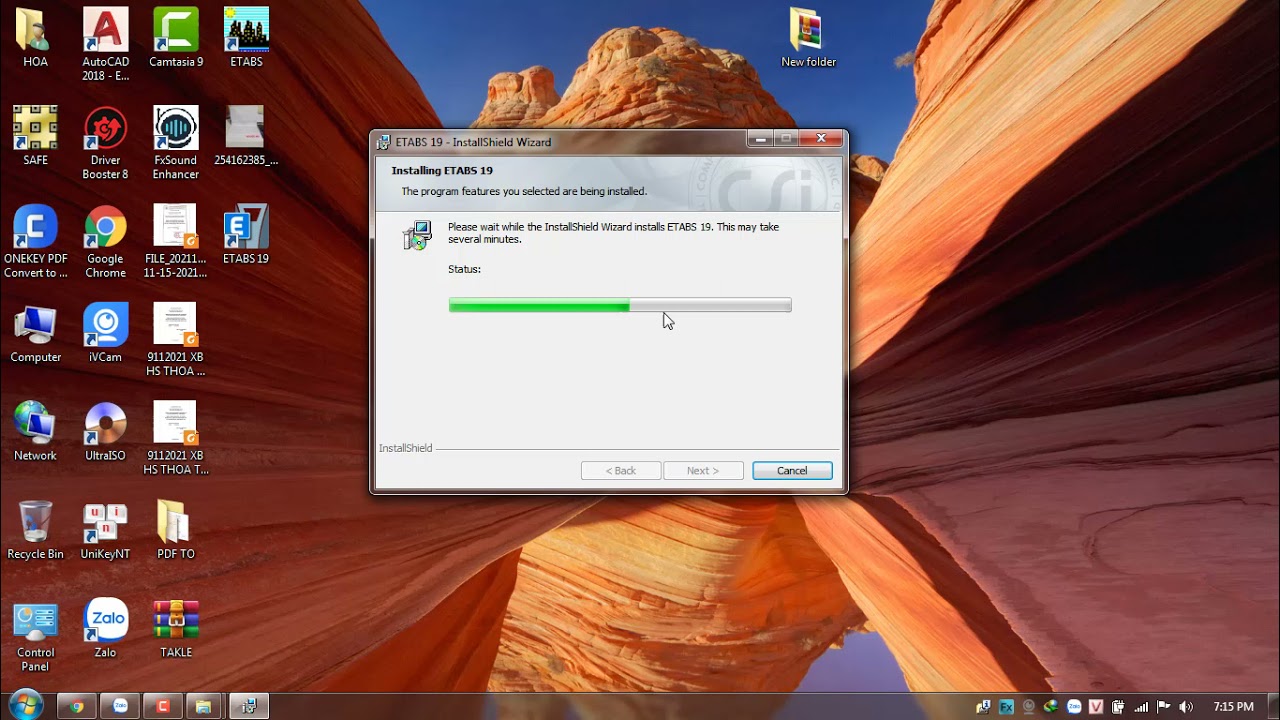
Task: Click the 7:15 PM system clock
Action: pos(1233,707)
